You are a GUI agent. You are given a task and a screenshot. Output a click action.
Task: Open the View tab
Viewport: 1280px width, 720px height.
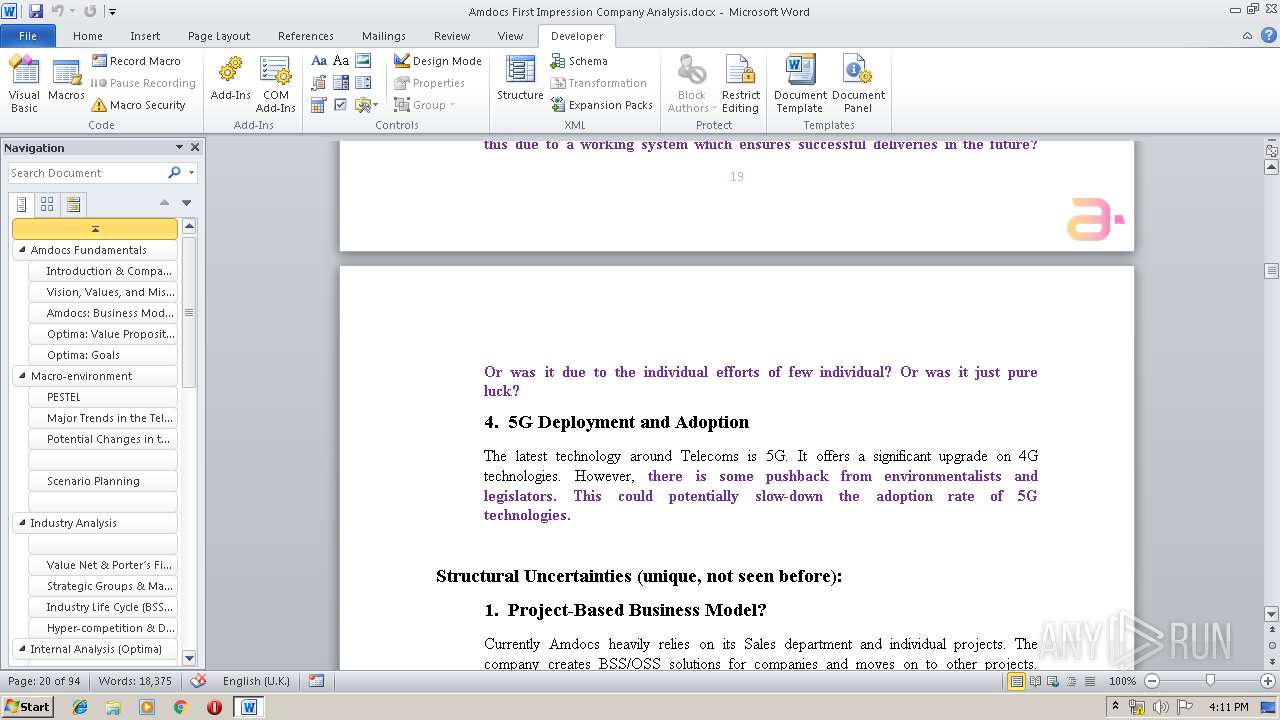tap(510, 36)
